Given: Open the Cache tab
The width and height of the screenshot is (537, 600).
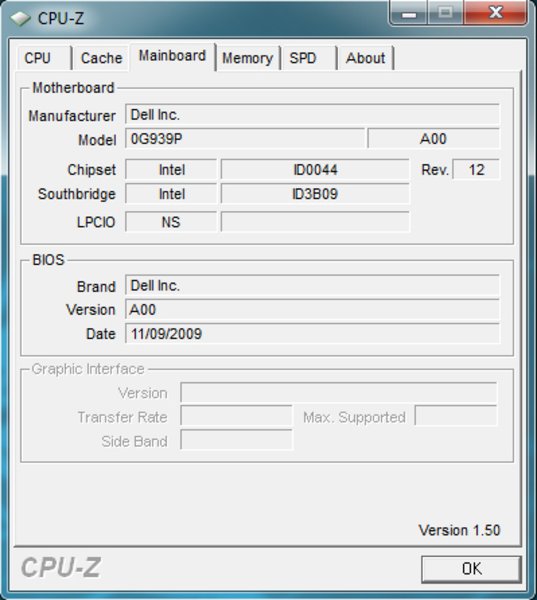Looking at the screenshot, I should coord(101,58).
